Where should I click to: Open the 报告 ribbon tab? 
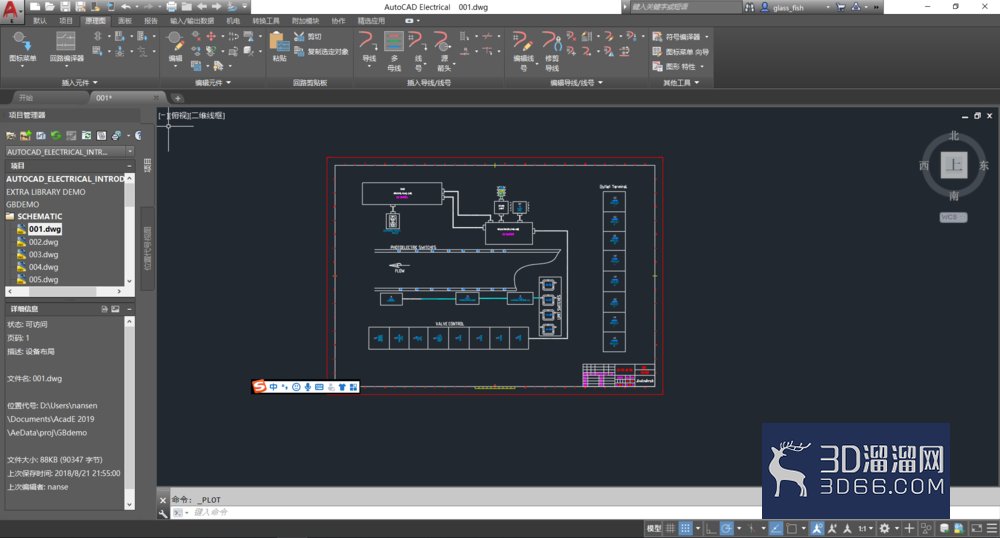(x=151, y=20)
